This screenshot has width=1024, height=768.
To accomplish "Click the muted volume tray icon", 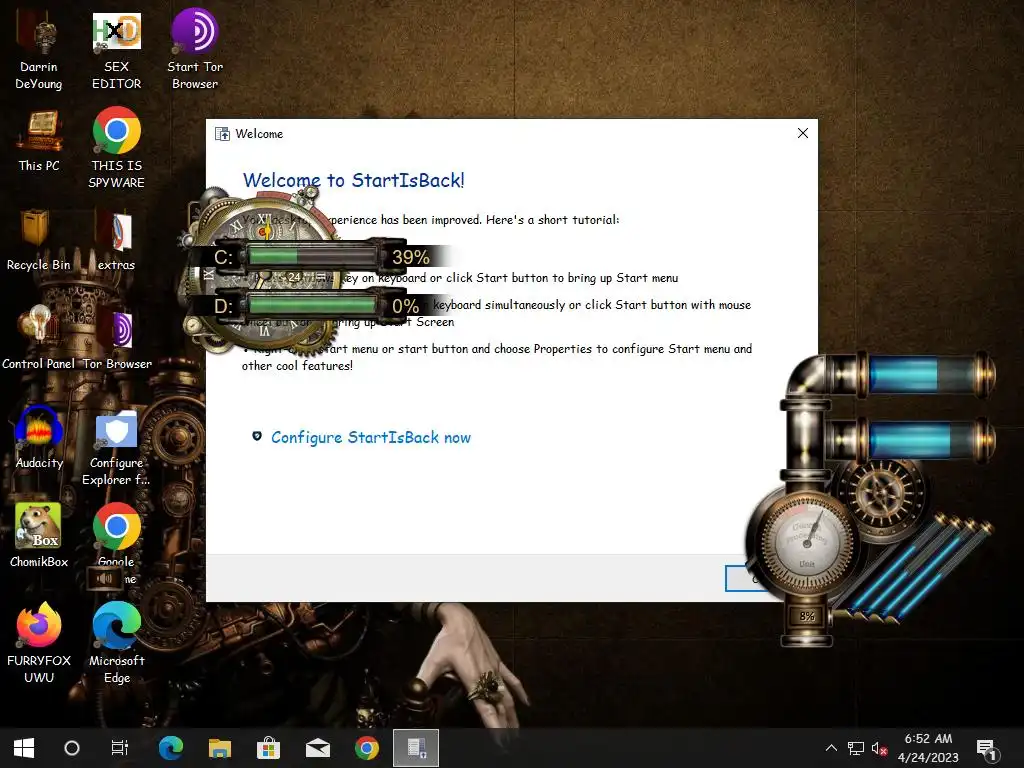I will 879,748.
